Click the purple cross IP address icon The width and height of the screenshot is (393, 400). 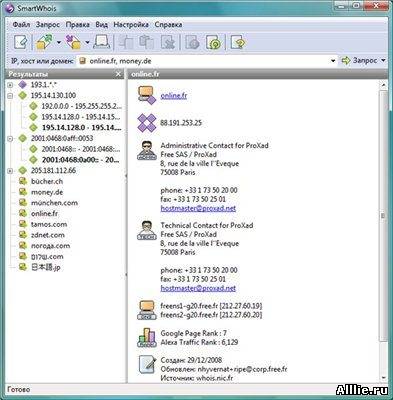click(x=147, y=123)
